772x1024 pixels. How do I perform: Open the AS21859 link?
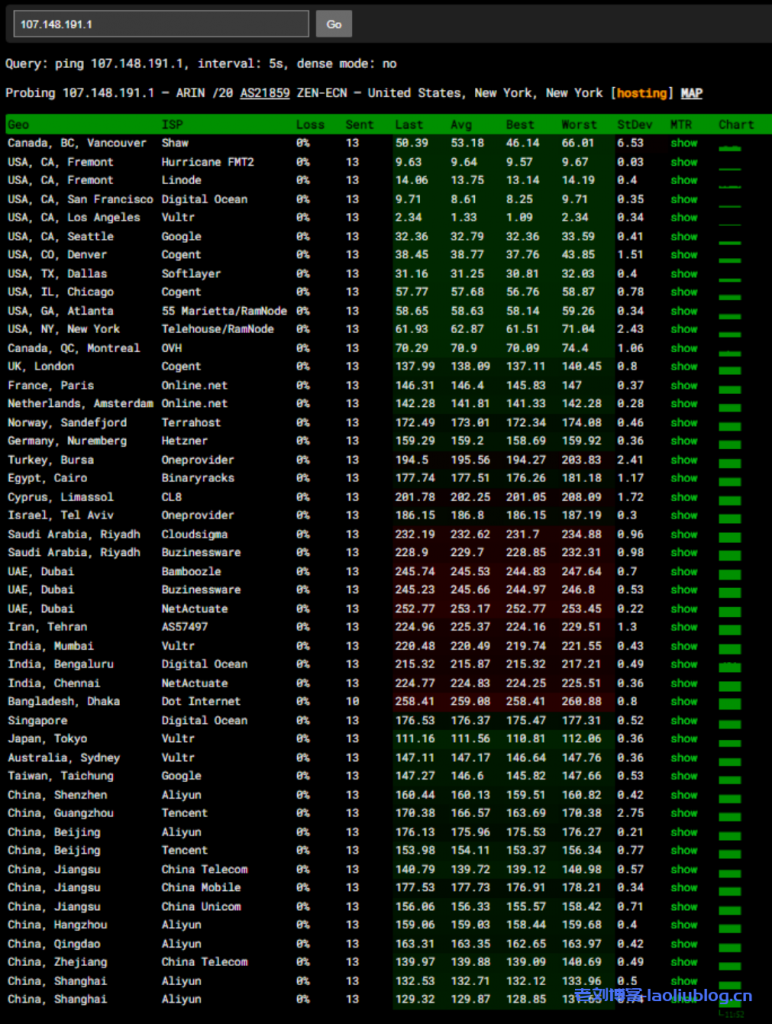(265, 93)
